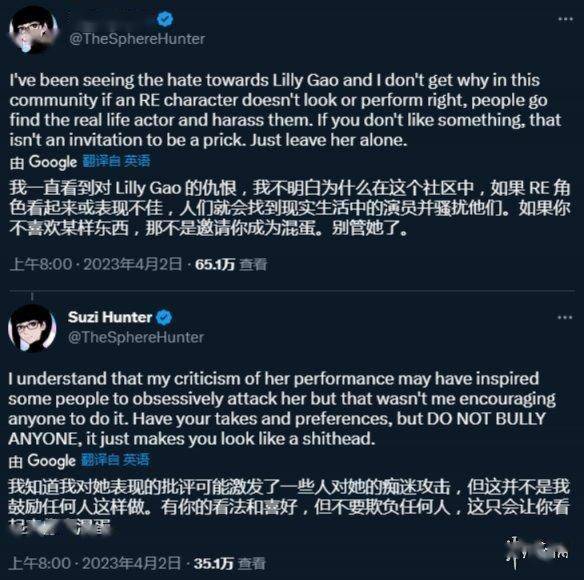
Task: View the 65.1万 查看 view count
Action: pyautogui.click(x=231, y=264)
